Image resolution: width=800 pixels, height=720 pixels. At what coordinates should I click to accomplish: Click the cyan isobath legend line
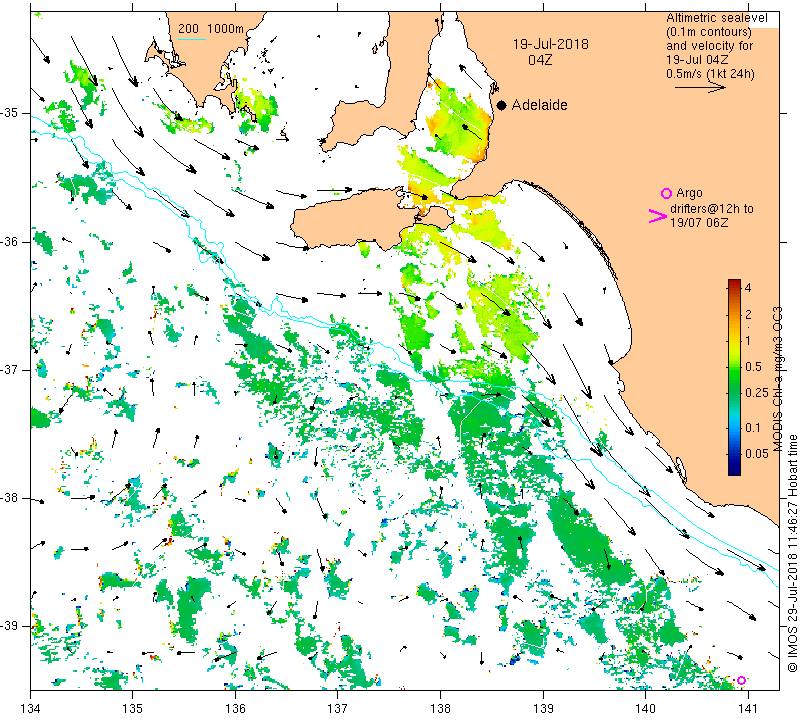[192, 39]
